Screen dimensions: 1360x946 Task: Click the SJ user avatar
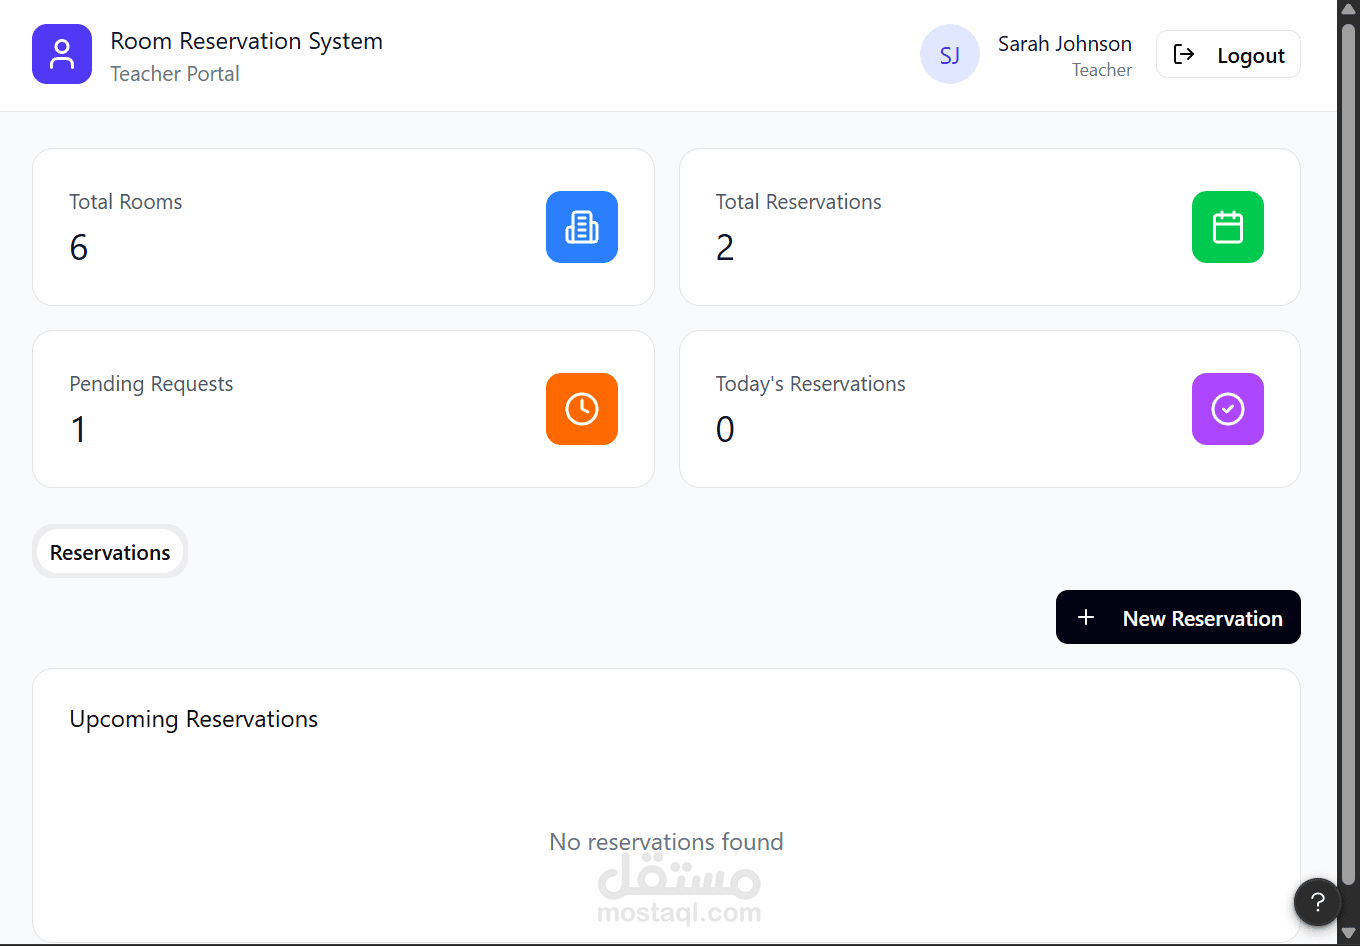(x=950, y=55)
